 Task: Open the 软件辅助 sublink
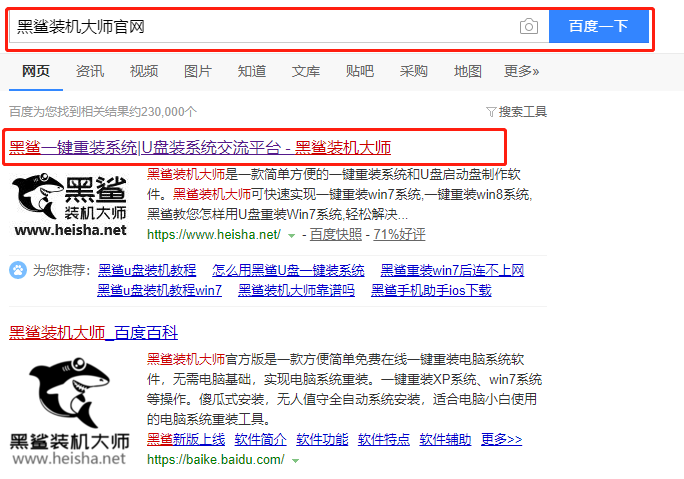pyautogui.click(x=445, y=439)
